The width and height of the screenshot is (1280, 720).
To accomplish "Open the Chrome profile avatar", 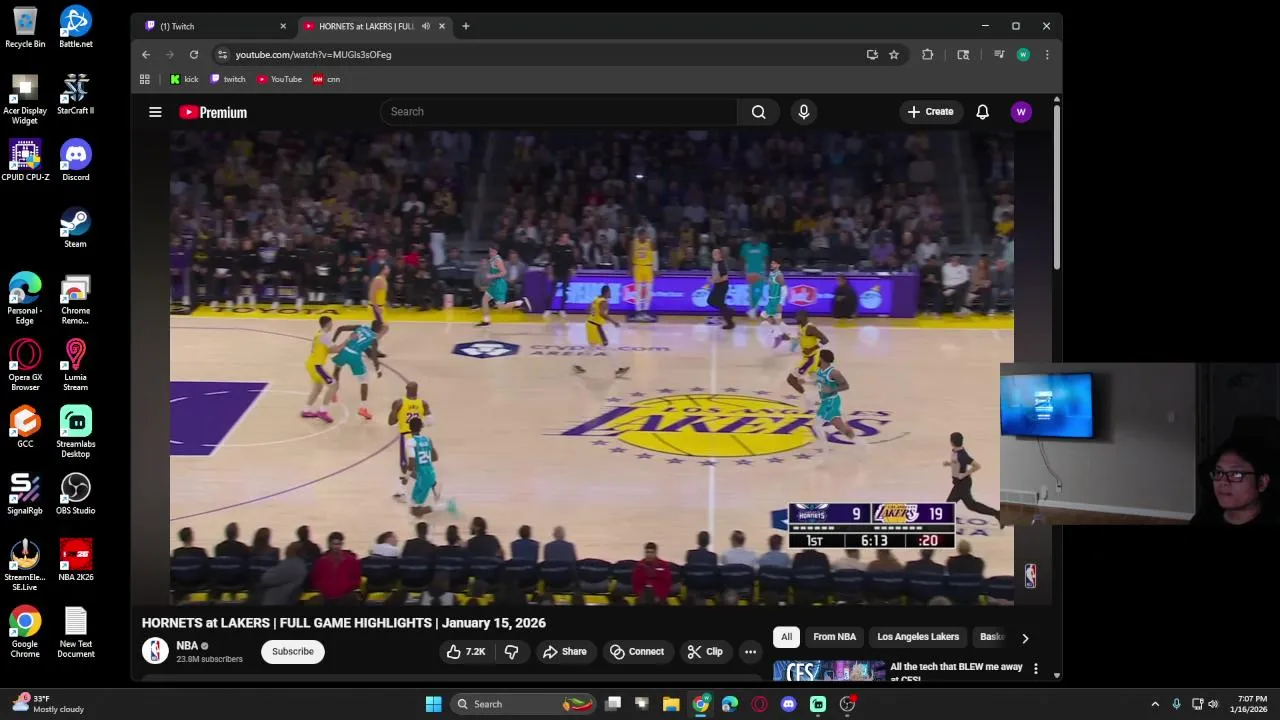I will pos(1023,55).
